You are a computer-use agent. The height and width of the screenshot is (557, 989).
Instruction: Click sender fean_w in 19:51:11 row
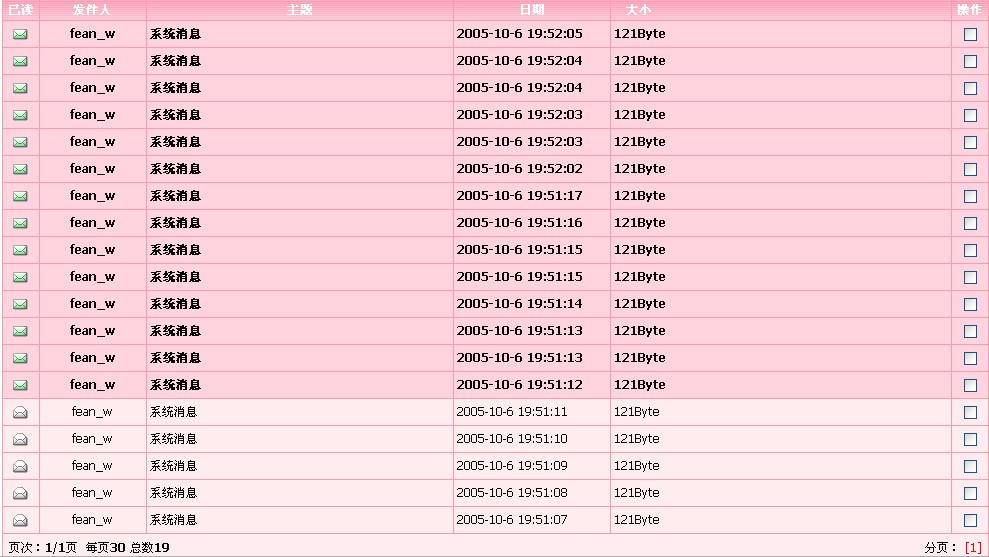92,412
